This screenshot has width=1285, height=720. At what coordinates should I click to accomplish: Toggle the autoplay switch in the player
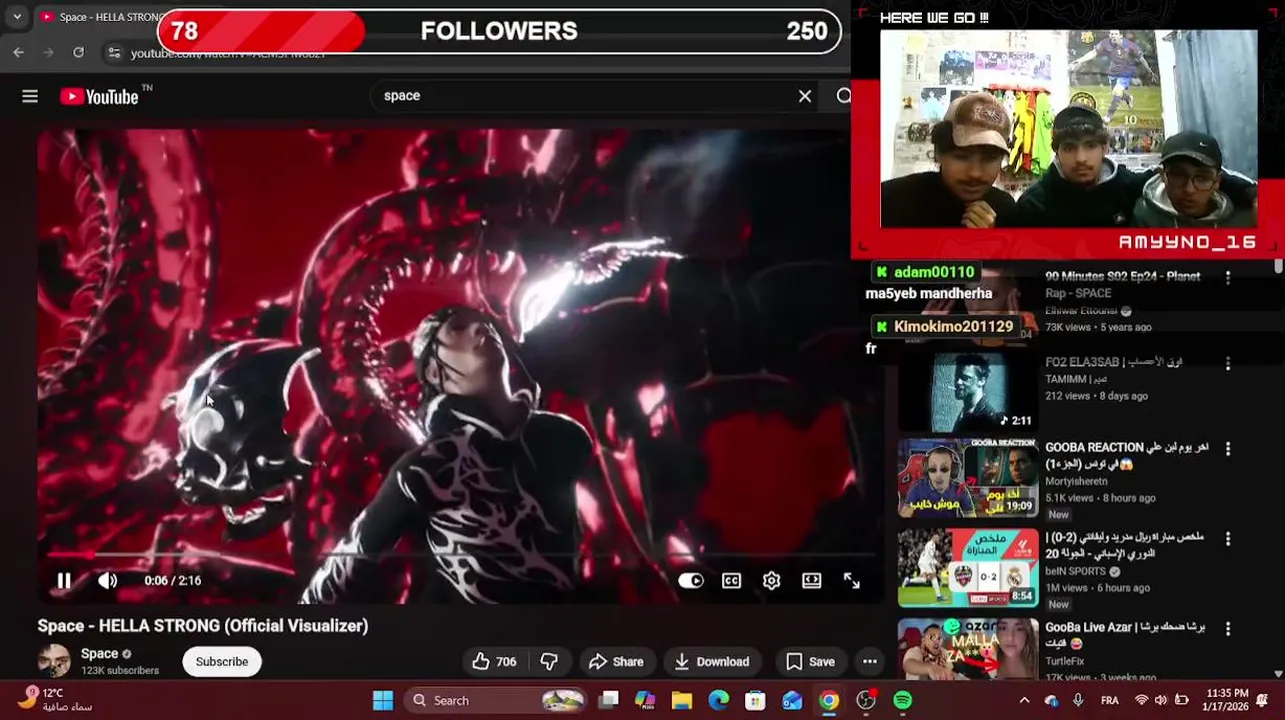(x=691, y=580)
